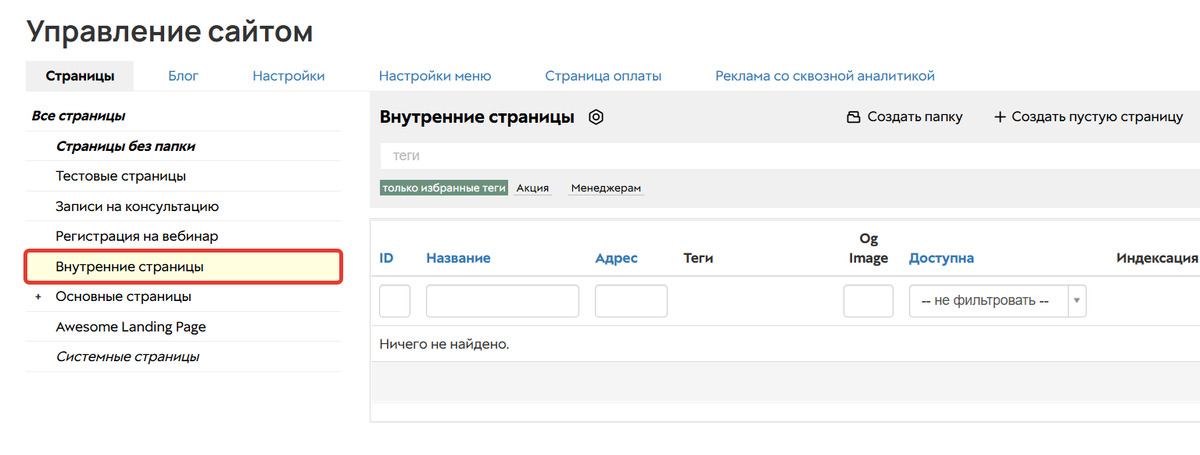Open the Awesome Landing Page folder

pos(131,327)
